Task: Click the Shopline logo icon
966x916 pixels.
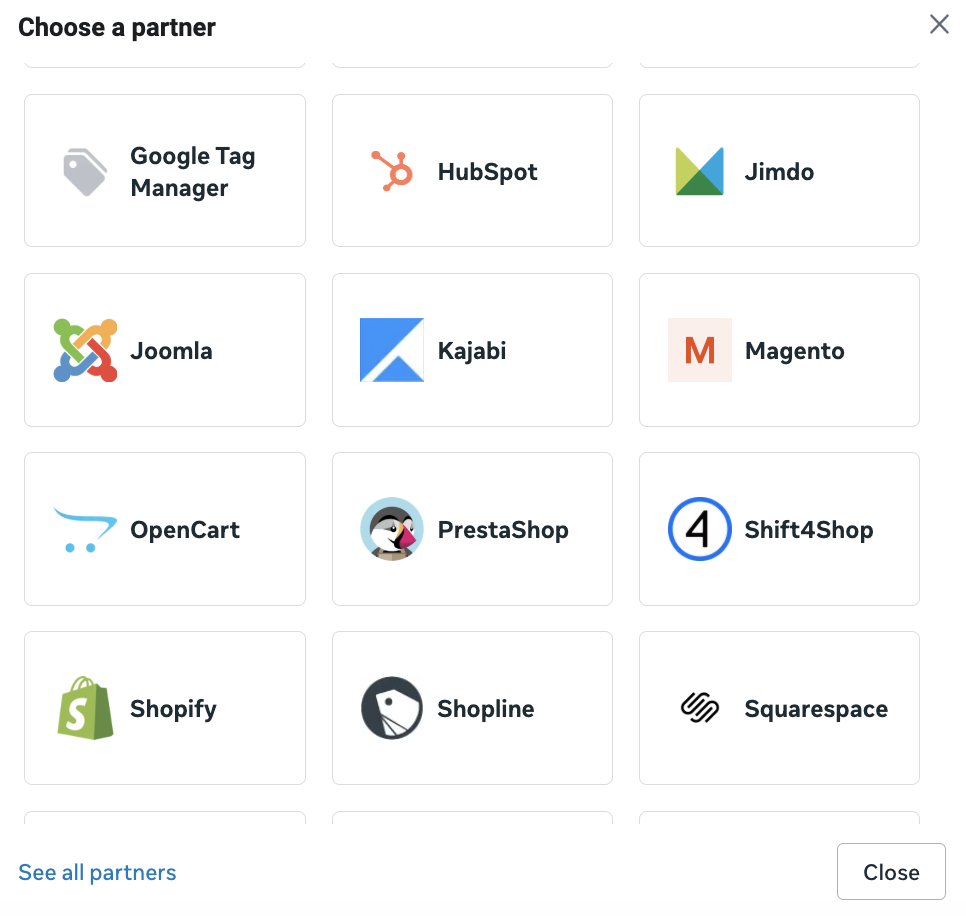Action: [391, 708]
